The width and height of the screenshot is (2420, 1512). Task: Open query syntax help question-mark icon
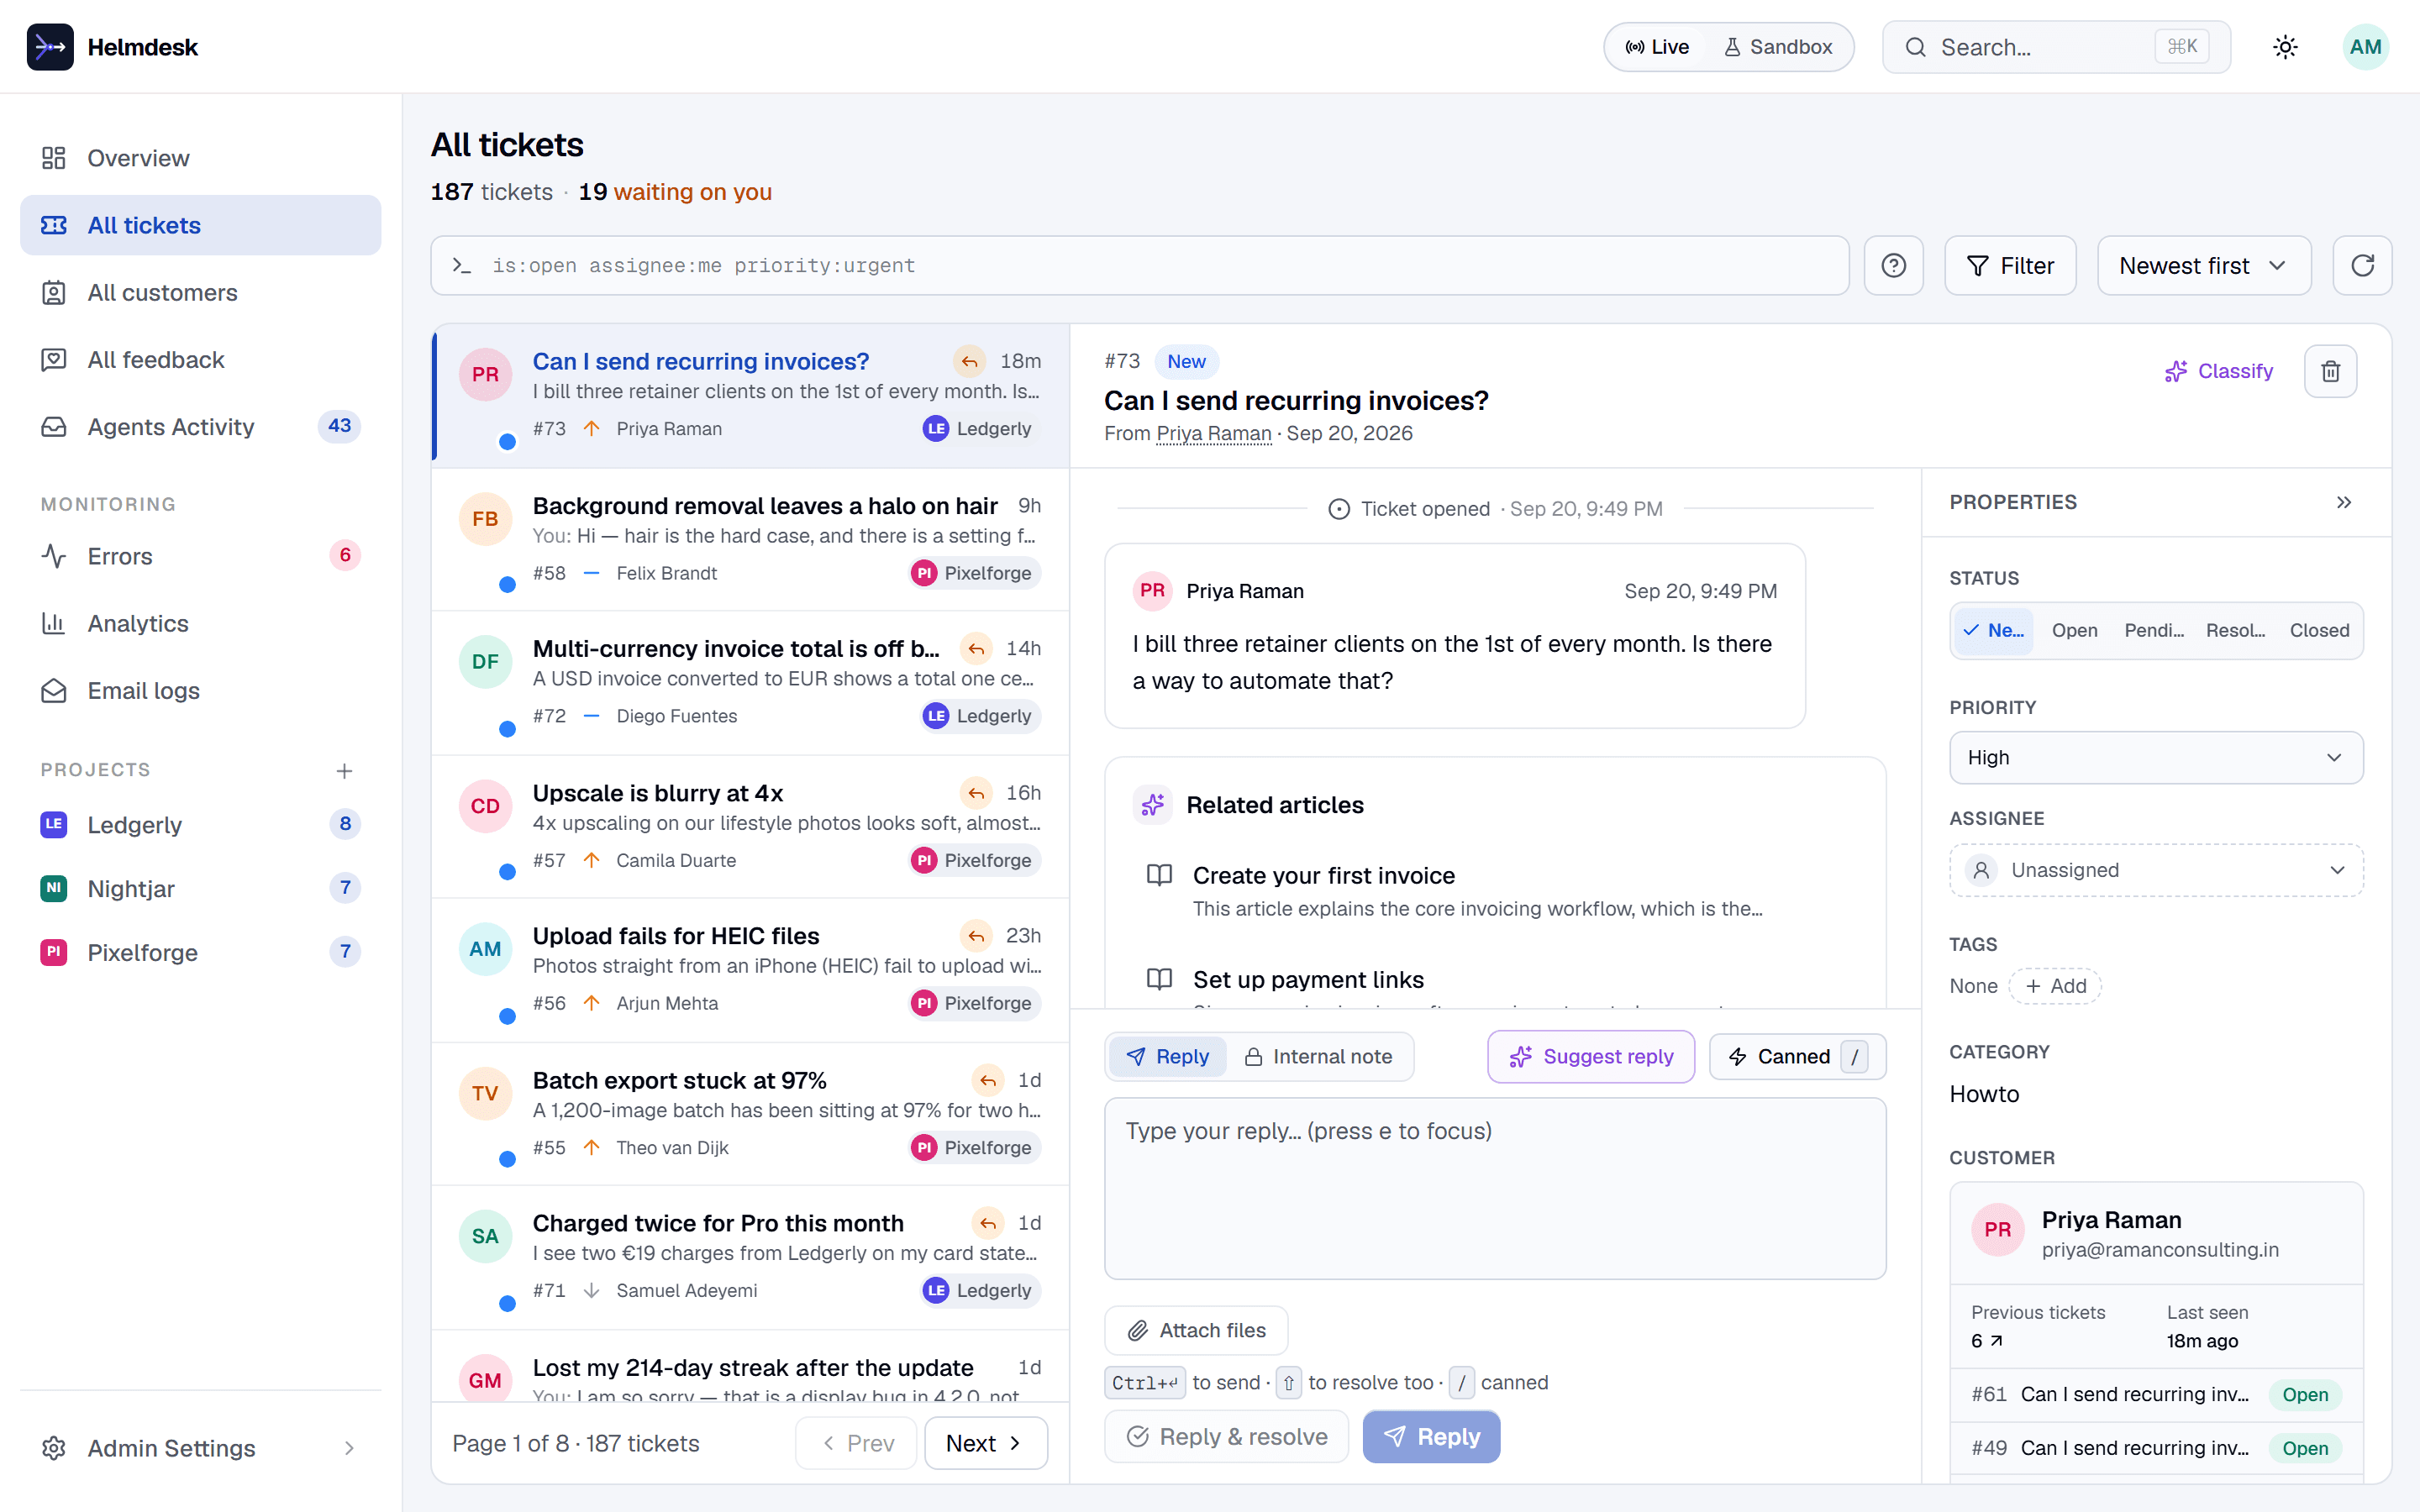click(x=1893, y=265)
